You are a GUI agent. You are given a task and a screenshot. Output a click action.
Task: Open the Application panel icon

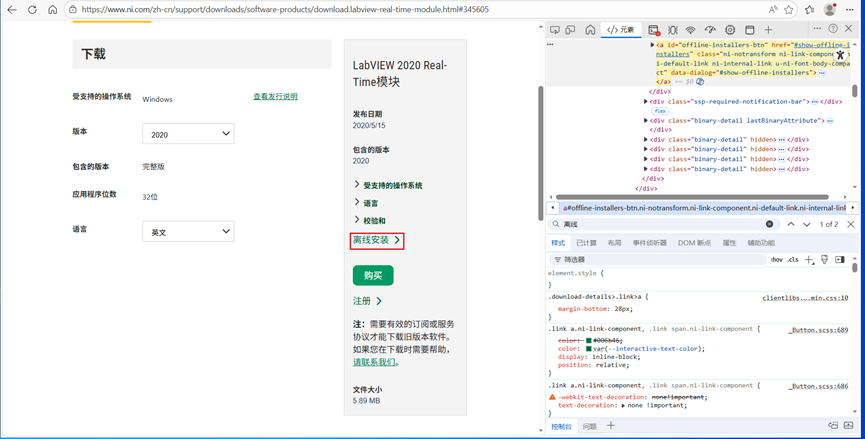click(749, 30)
